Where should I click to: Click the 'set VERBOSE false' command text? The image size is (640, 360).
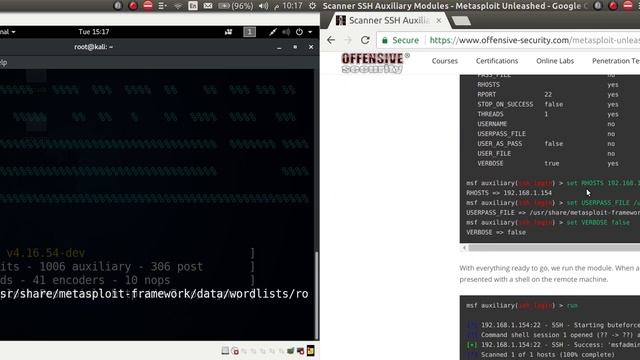coord(598,222)
